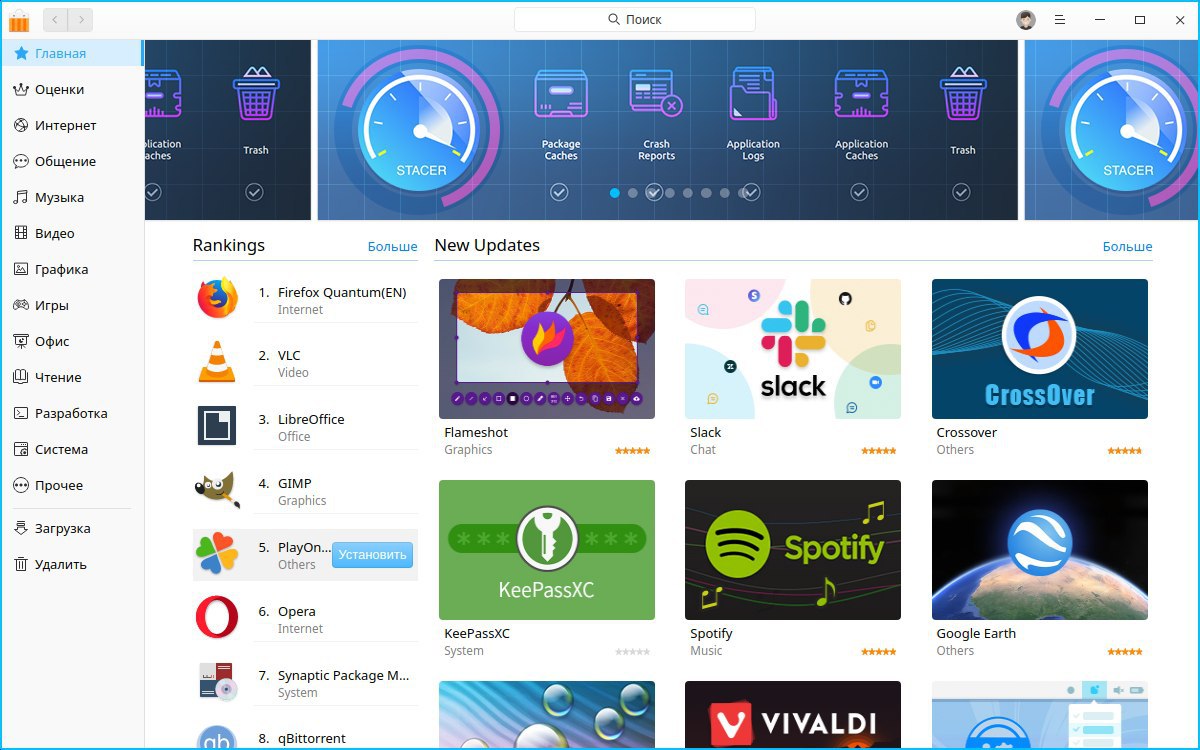Viewport: 1200px width, 750px height.
Task: Open the Vivaldi app thumbnail
Action: [x=793, y=715]
